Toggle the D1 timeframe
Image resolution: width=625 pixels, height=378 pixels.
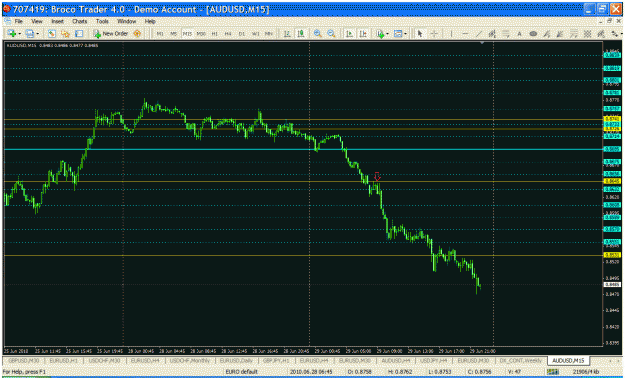pos(242,34)
